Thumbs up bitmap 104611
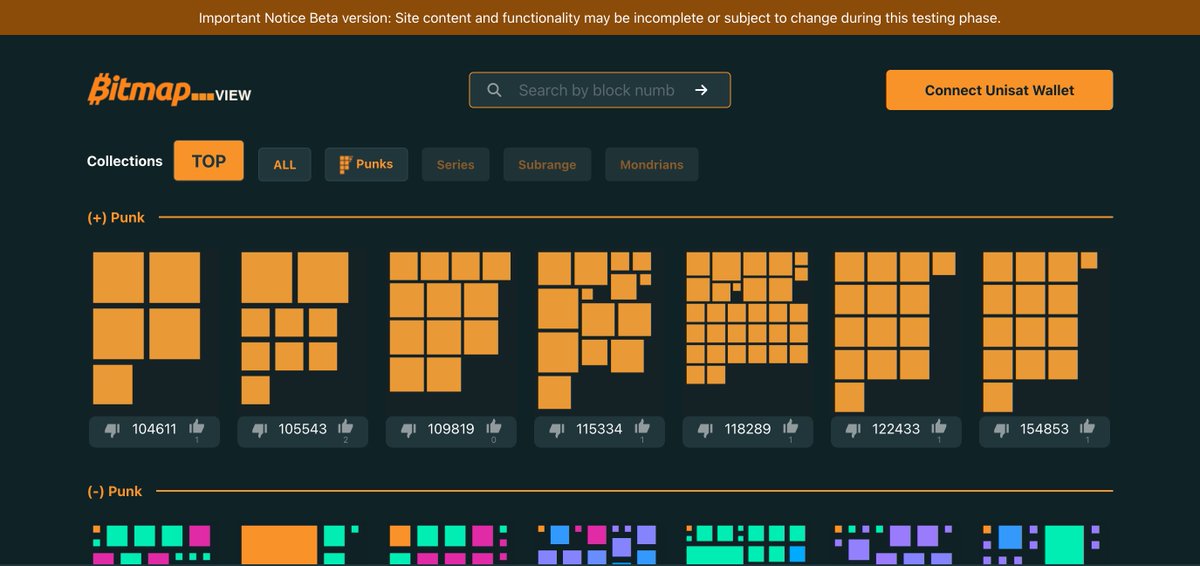 pyautogui.click(x=197, y=427)
